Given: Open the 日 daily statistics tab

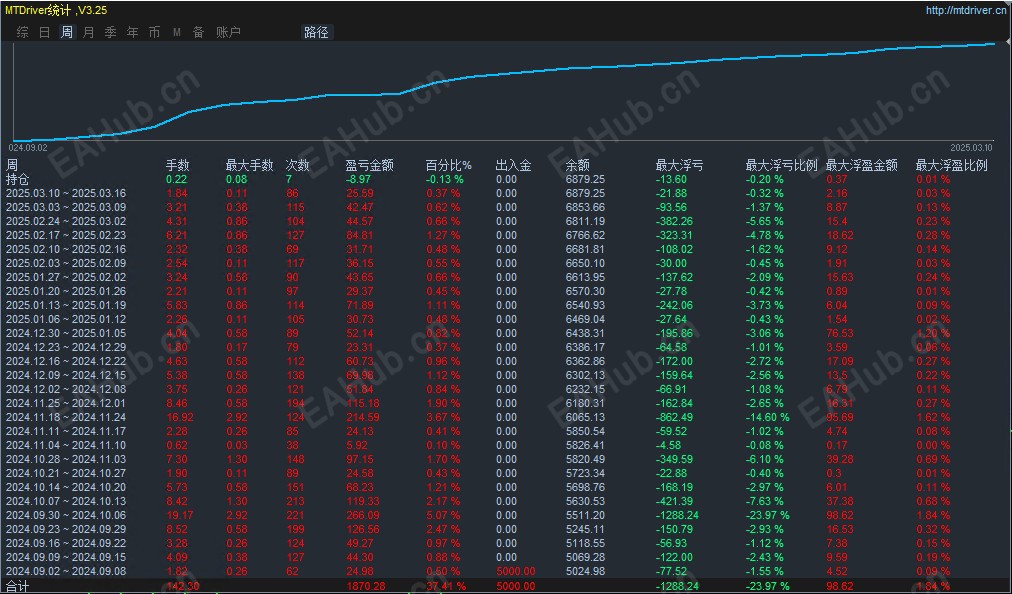Looking at the screenshot, I should click(45, 32).
